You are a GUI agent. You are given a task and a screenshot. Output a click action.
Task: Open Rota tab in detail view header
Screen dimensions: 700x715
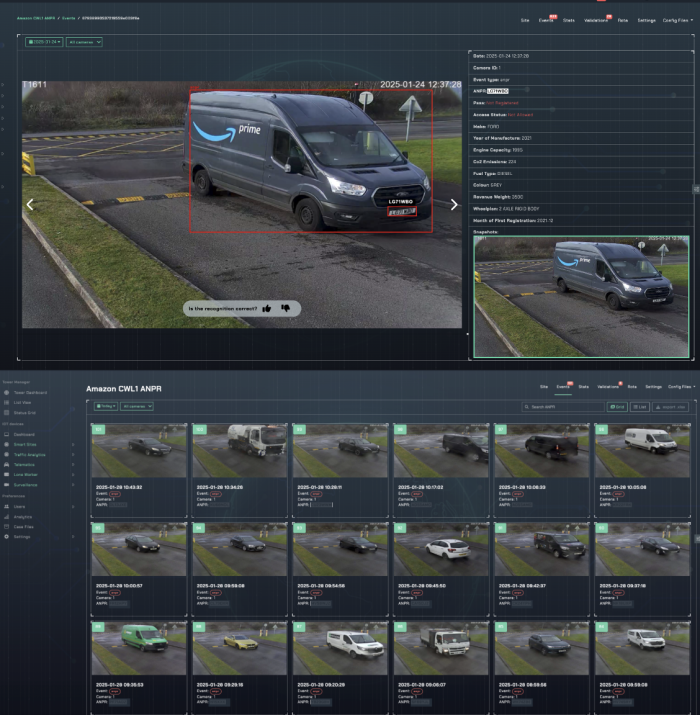(x=622, y=21)
